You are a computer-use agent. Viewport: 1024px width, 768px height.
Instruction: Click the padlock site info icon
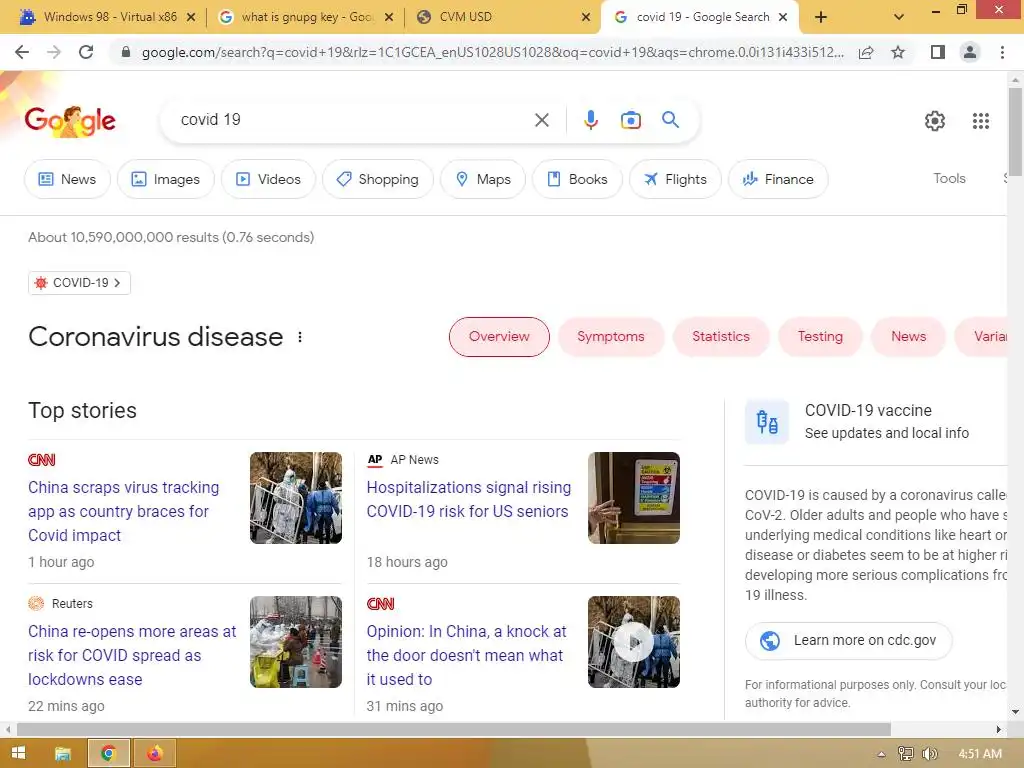[x=126, y=52]
